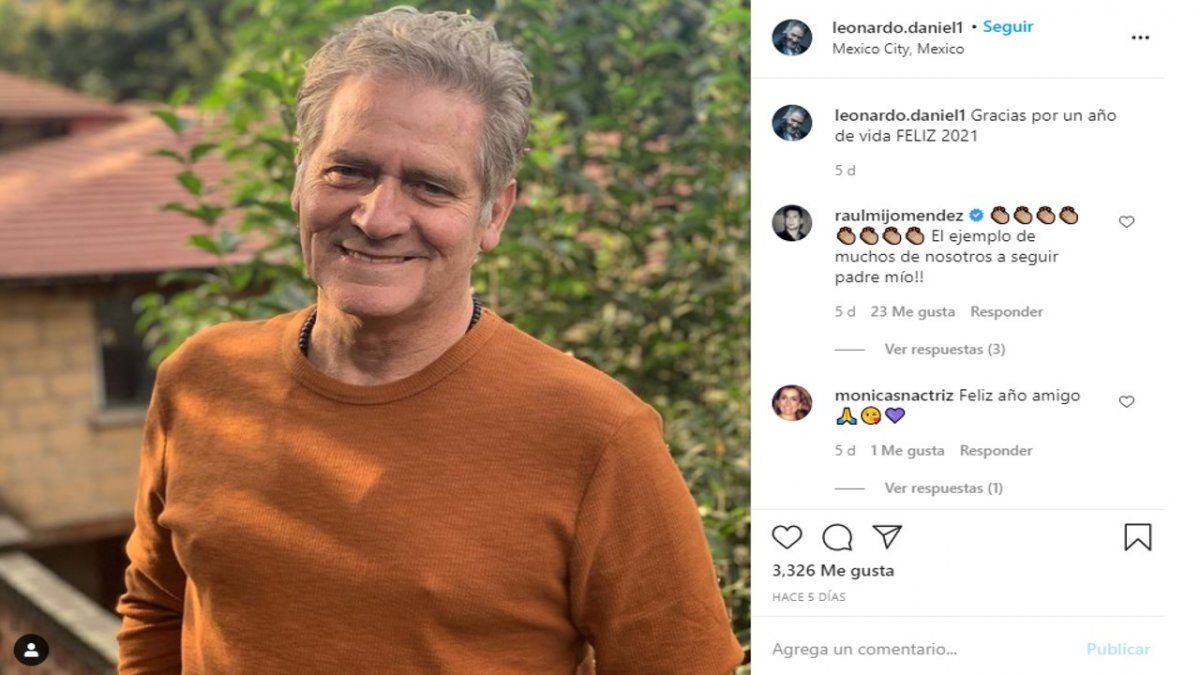The image size is (1200, 675).
Task: Reply with 'Responder' on the first comment
Action: (x=1007, y=311)
